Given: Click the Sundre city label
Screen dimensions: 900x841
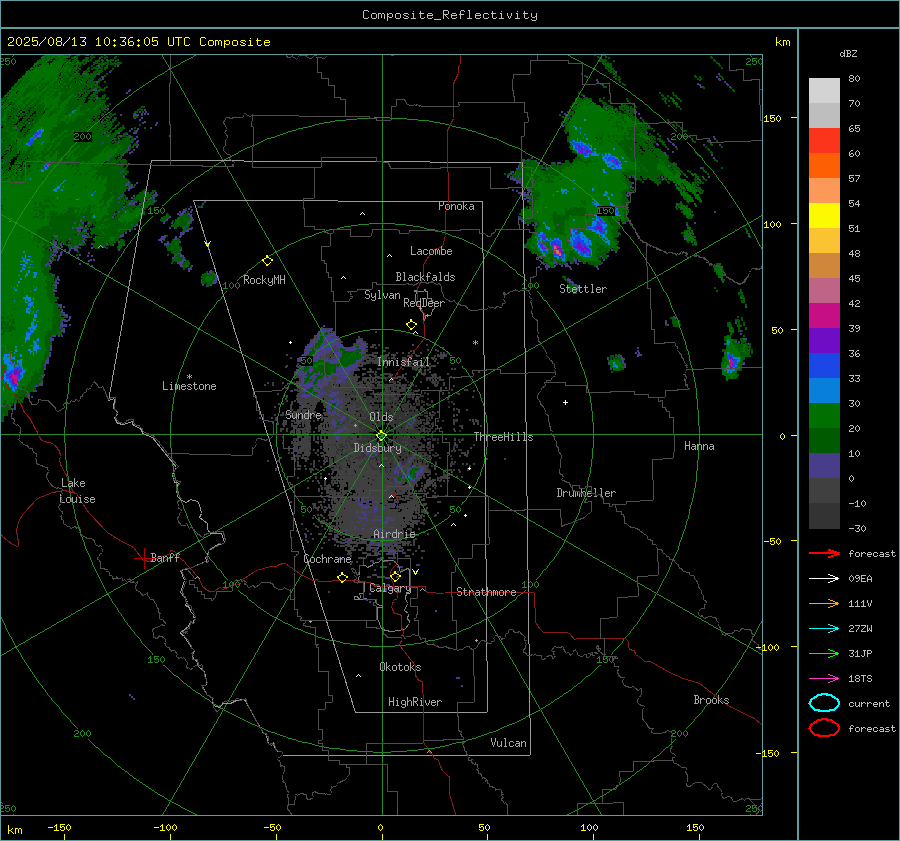Looking at the screenshot, I should (x=303, y=415).
